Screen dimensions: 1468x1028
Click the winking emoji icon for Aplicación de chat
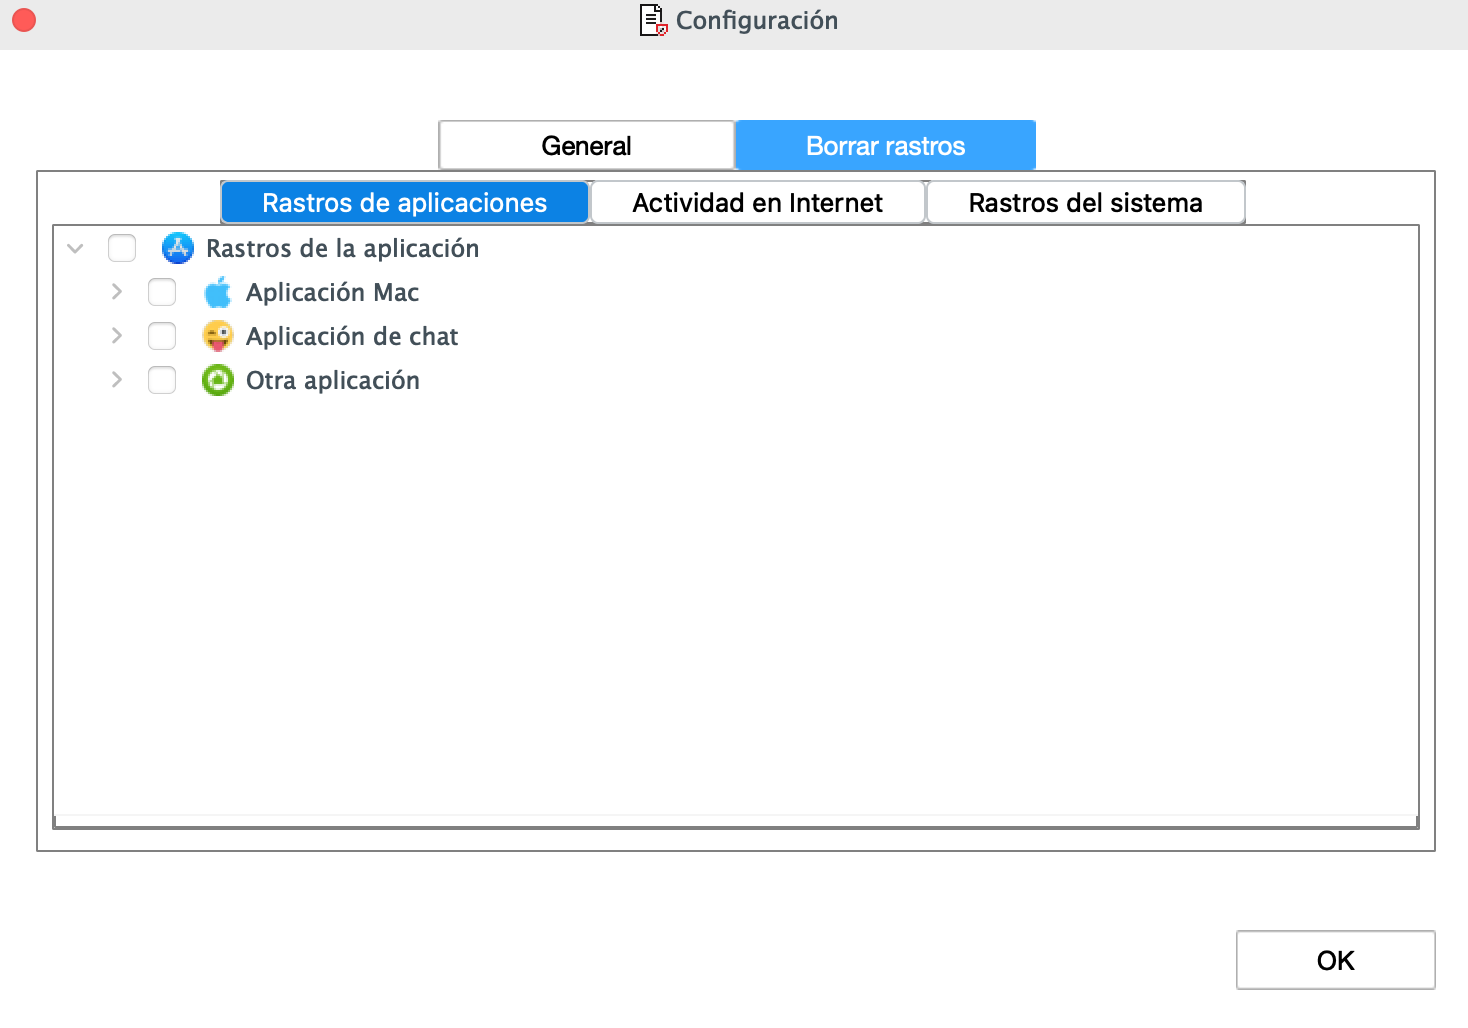point(218,336)
